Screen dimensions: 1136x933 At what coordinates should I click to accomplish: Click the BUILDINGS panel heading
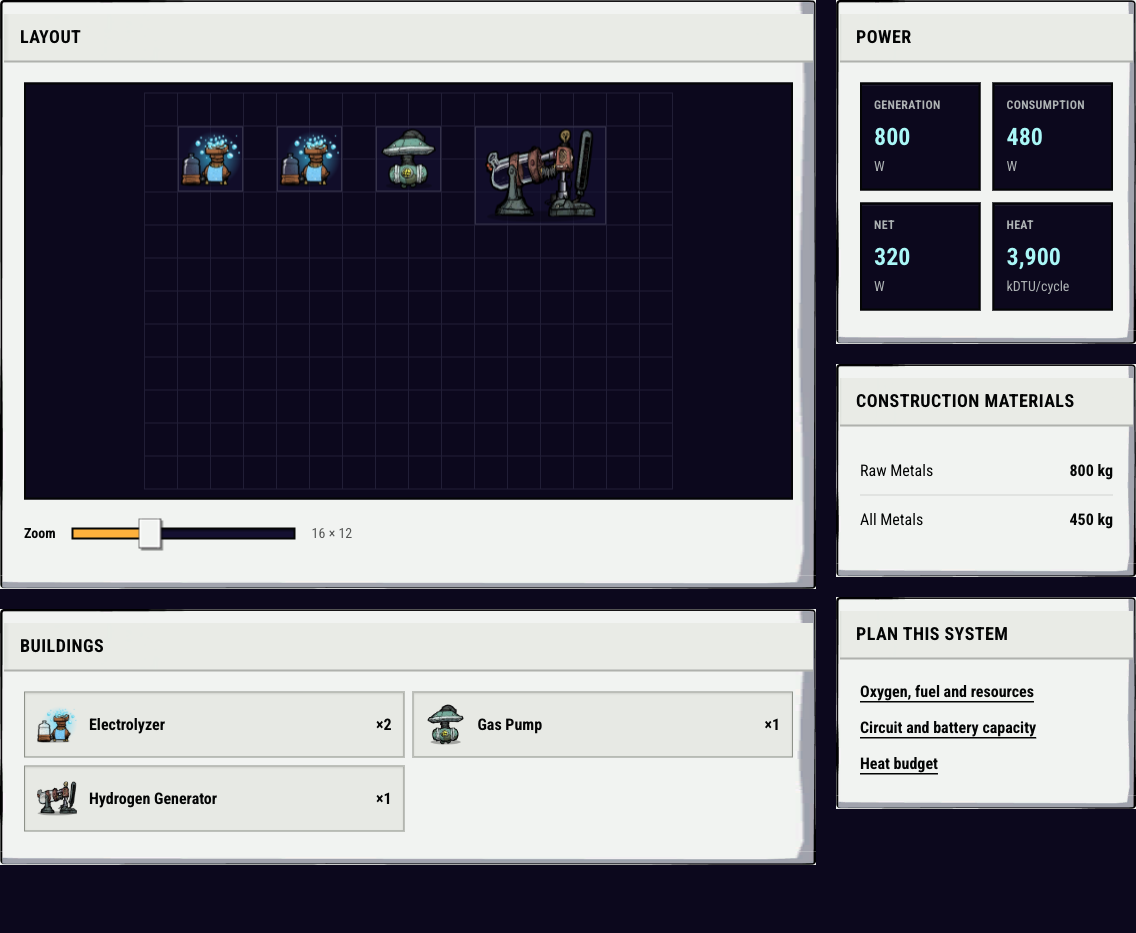coord(62,646)
